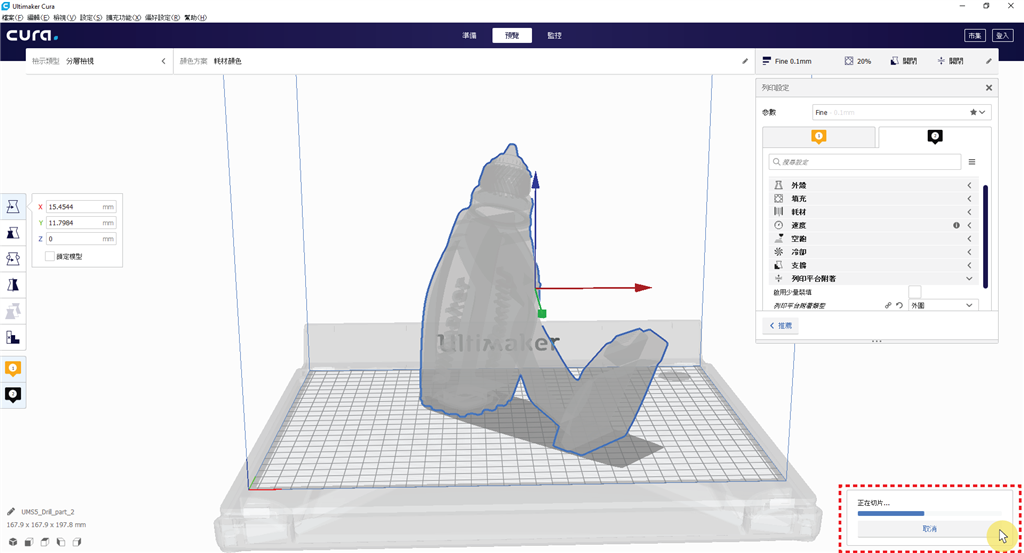Screen dimensions: 1024x553
Task: Click the 取消 button to cancel slicing
Action: (929, 528)
